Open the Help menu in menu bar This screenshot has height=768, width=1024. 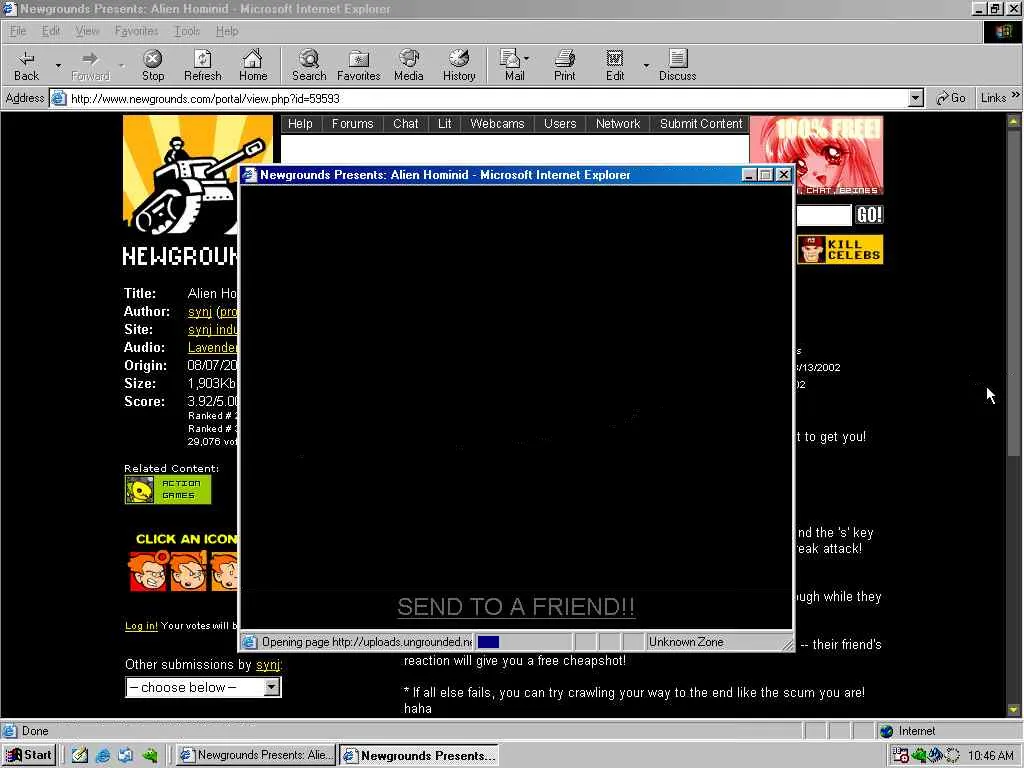point(227,31)
